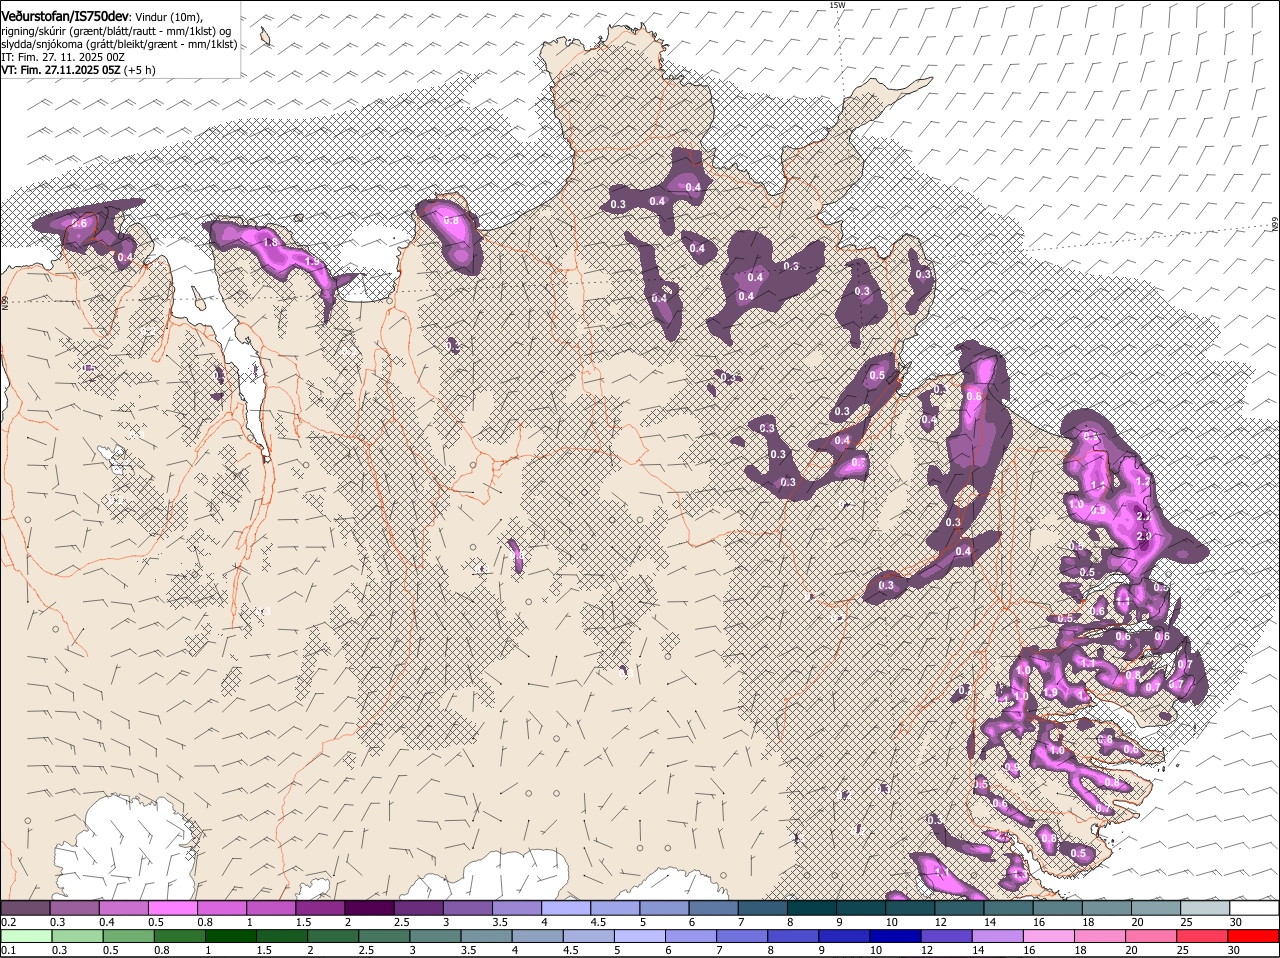Click the 20 swatch in upper legend row
Viewport: 1280px width, 958px height.
click(1156, 908)
